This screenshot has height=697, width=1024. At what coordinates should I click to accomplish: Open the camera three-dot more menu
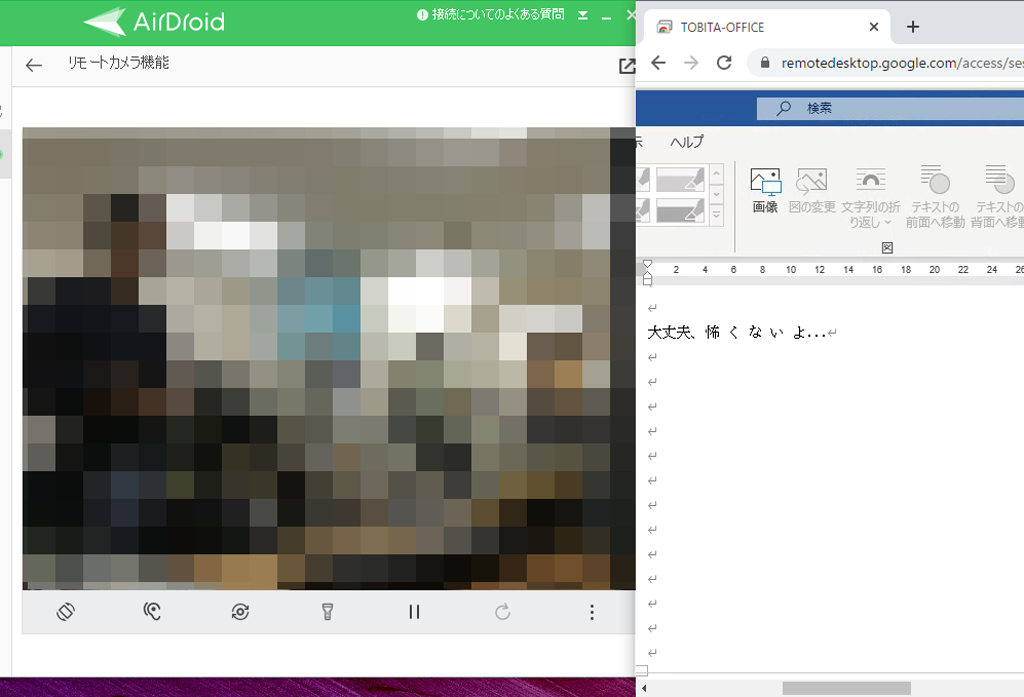point(592,612)
